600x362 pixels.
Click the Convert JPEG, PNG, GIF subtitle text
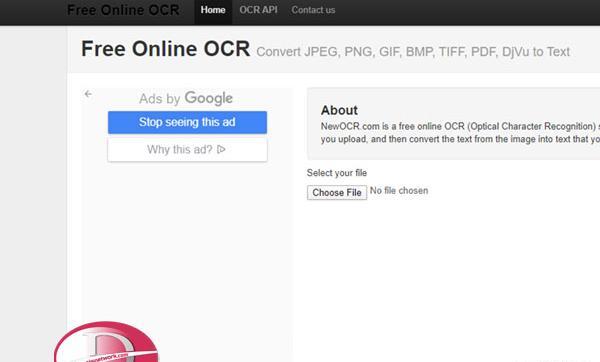(413, 52)
